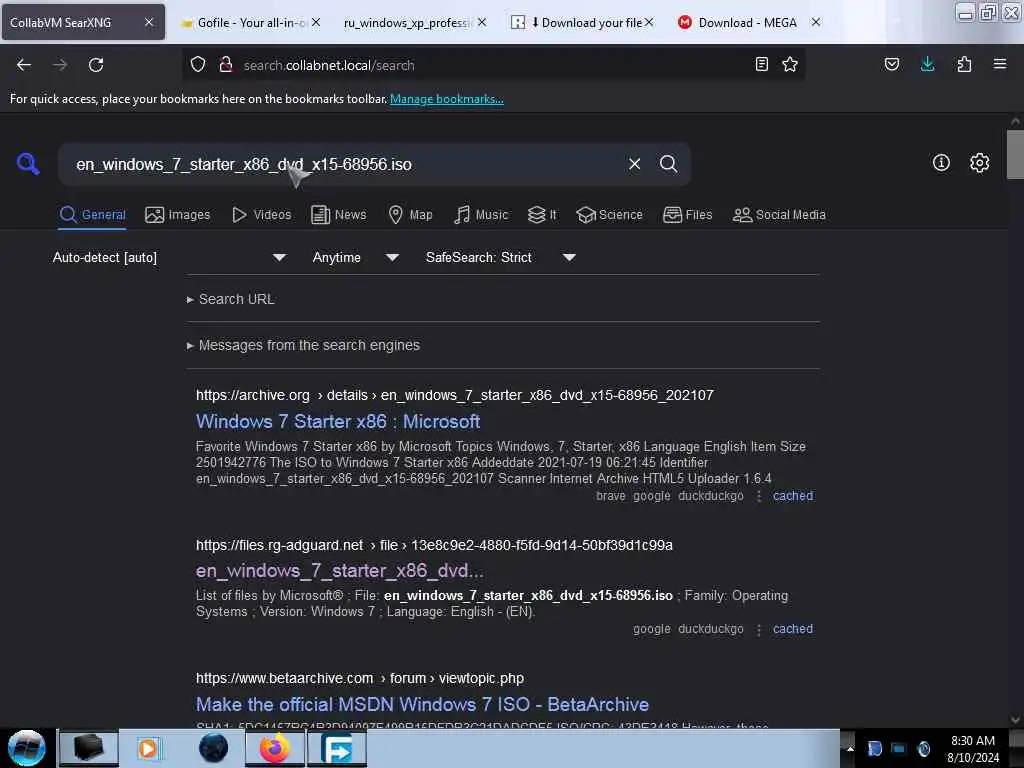1024x768 pixels.
Task: Open the Anytime time range dropdown
Action: [356, 257]
